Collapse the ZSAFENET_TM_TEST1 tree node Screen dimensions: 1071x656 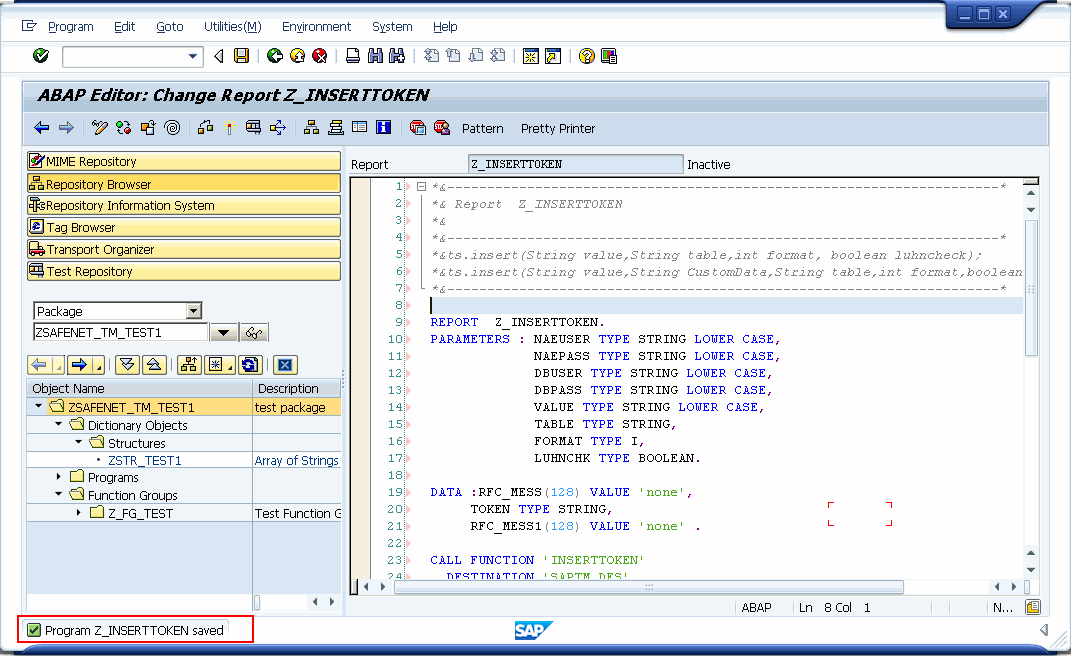coord(39,406)
